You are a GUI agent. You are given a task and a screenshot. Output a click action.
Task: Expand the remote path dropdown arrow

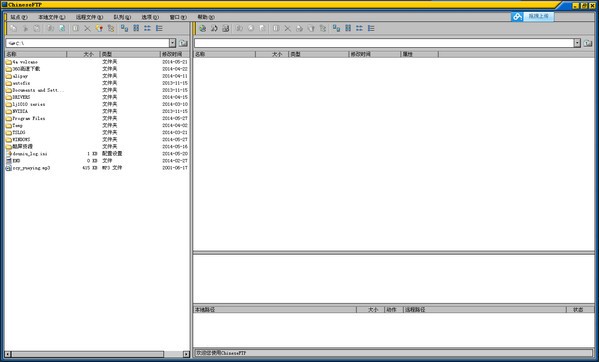point(577,43)
